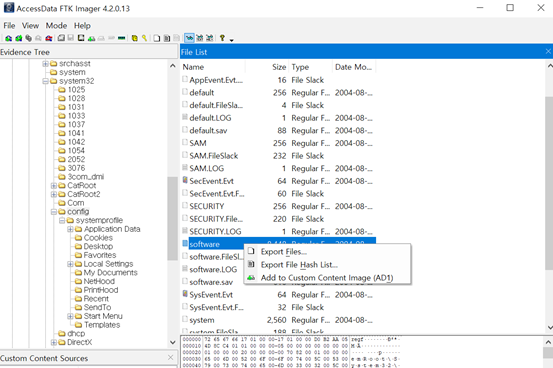Expand the CatRoot2 folder node
553x368 pixels.
(x=54, y=194)
